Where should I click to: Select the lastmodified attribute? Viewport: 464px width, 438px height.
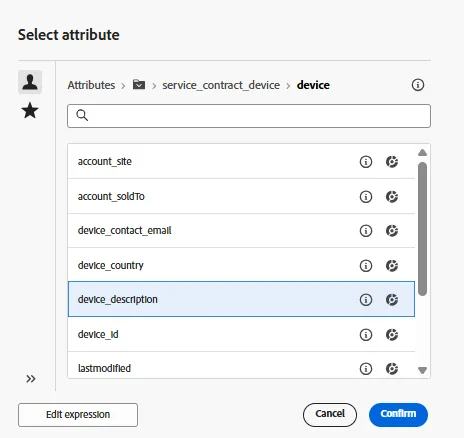click(241, 365)
